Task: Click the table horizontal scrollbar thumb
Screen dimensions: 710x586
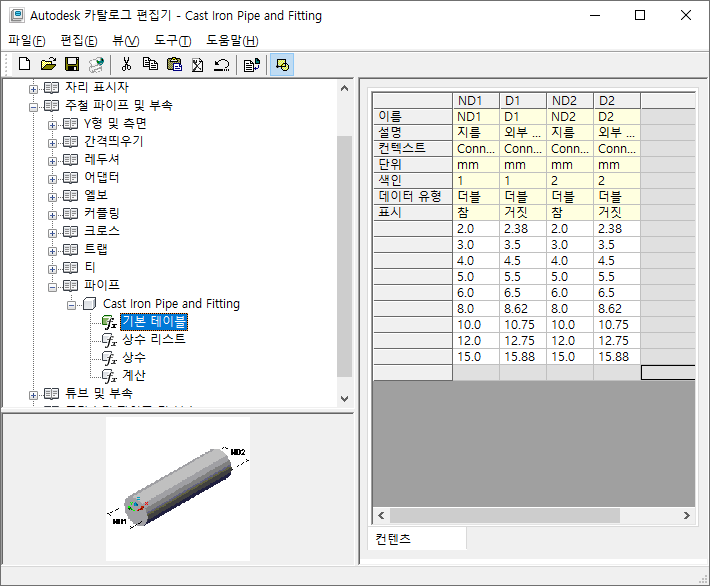Action: point(505,515)
